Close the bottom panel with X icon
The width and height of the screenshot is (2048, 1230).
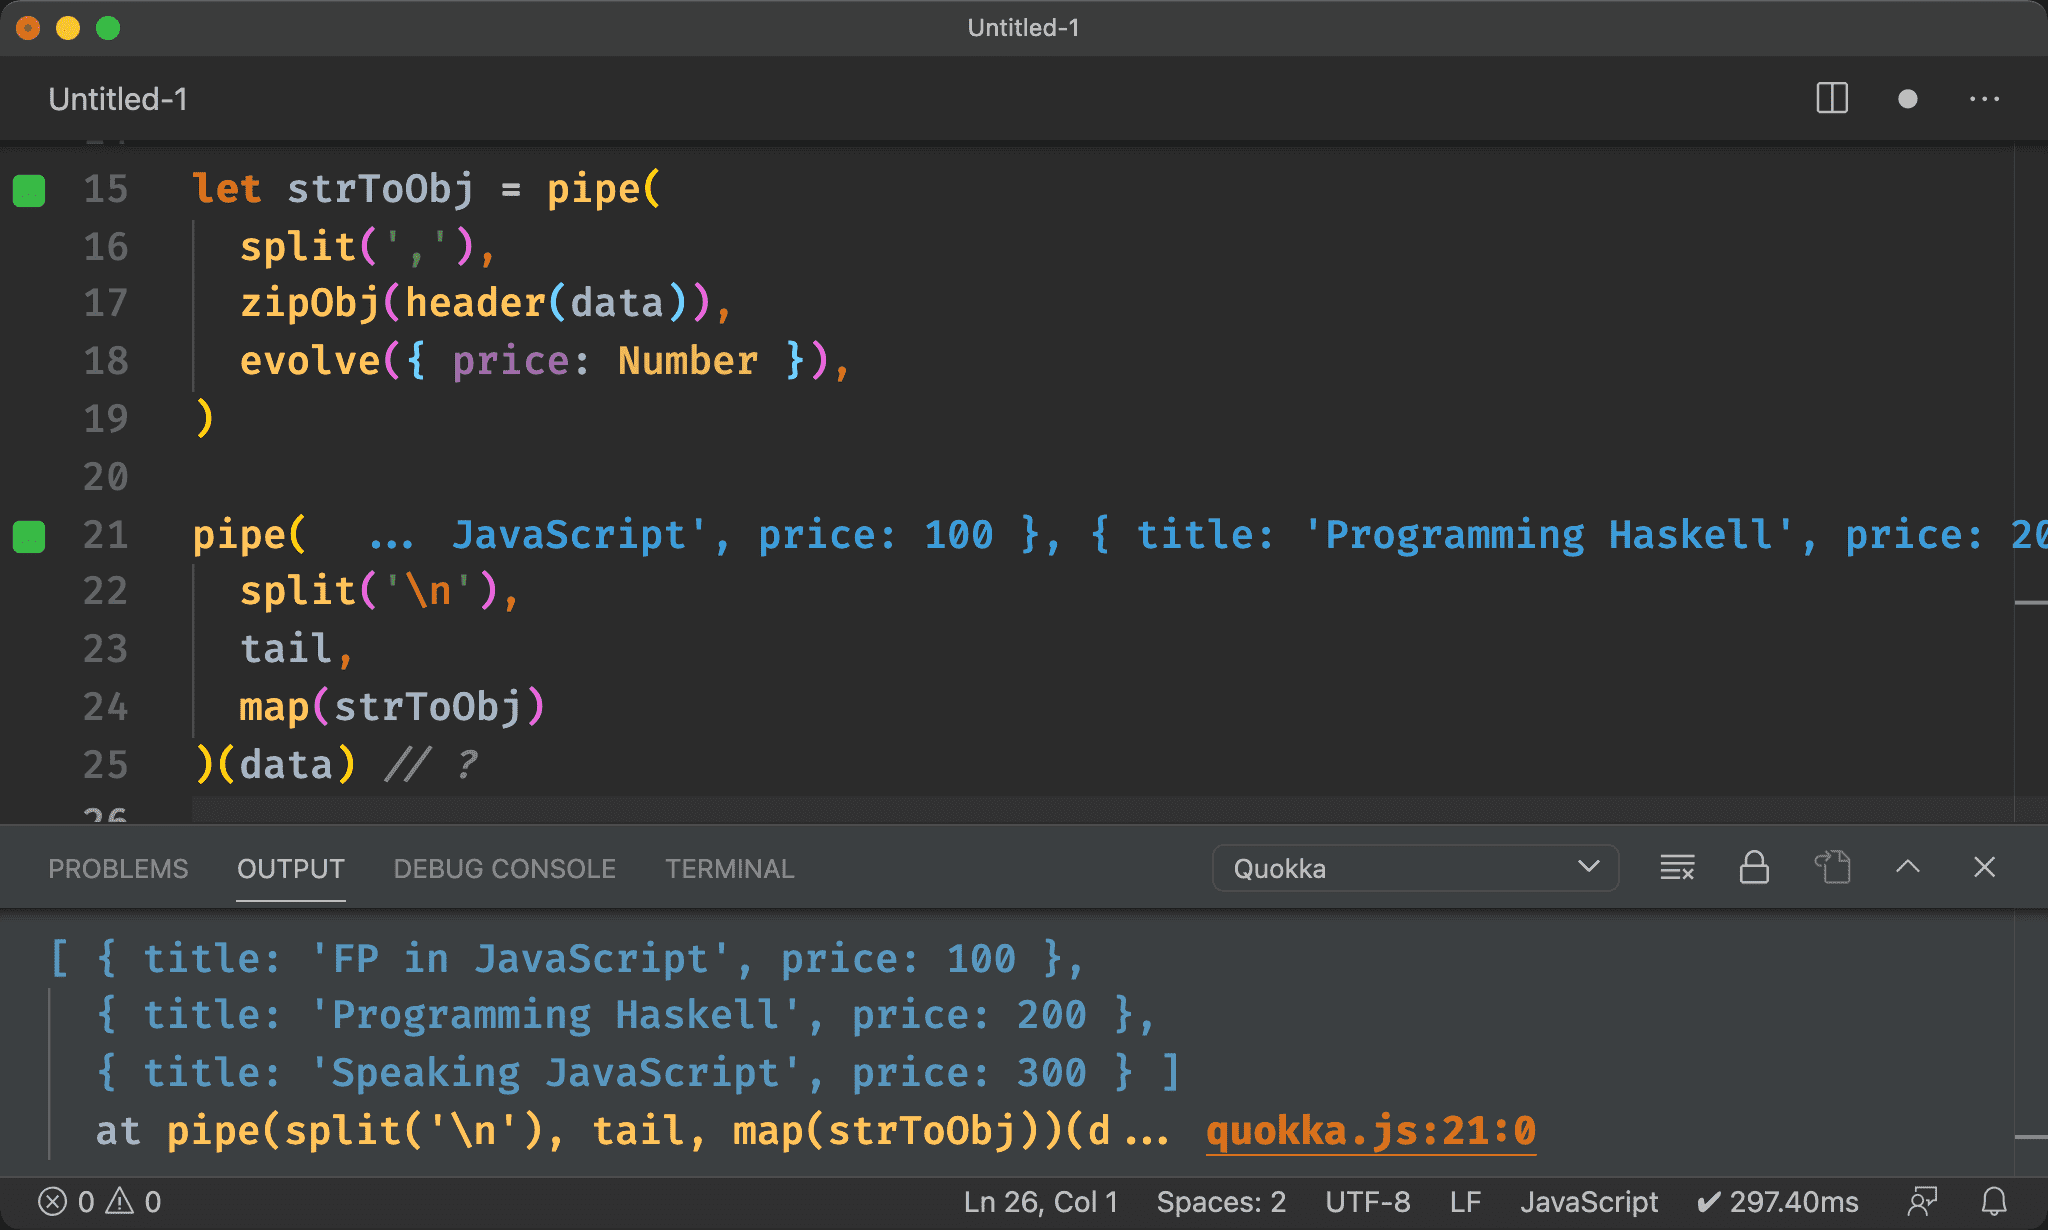(x=1985, y=867)
